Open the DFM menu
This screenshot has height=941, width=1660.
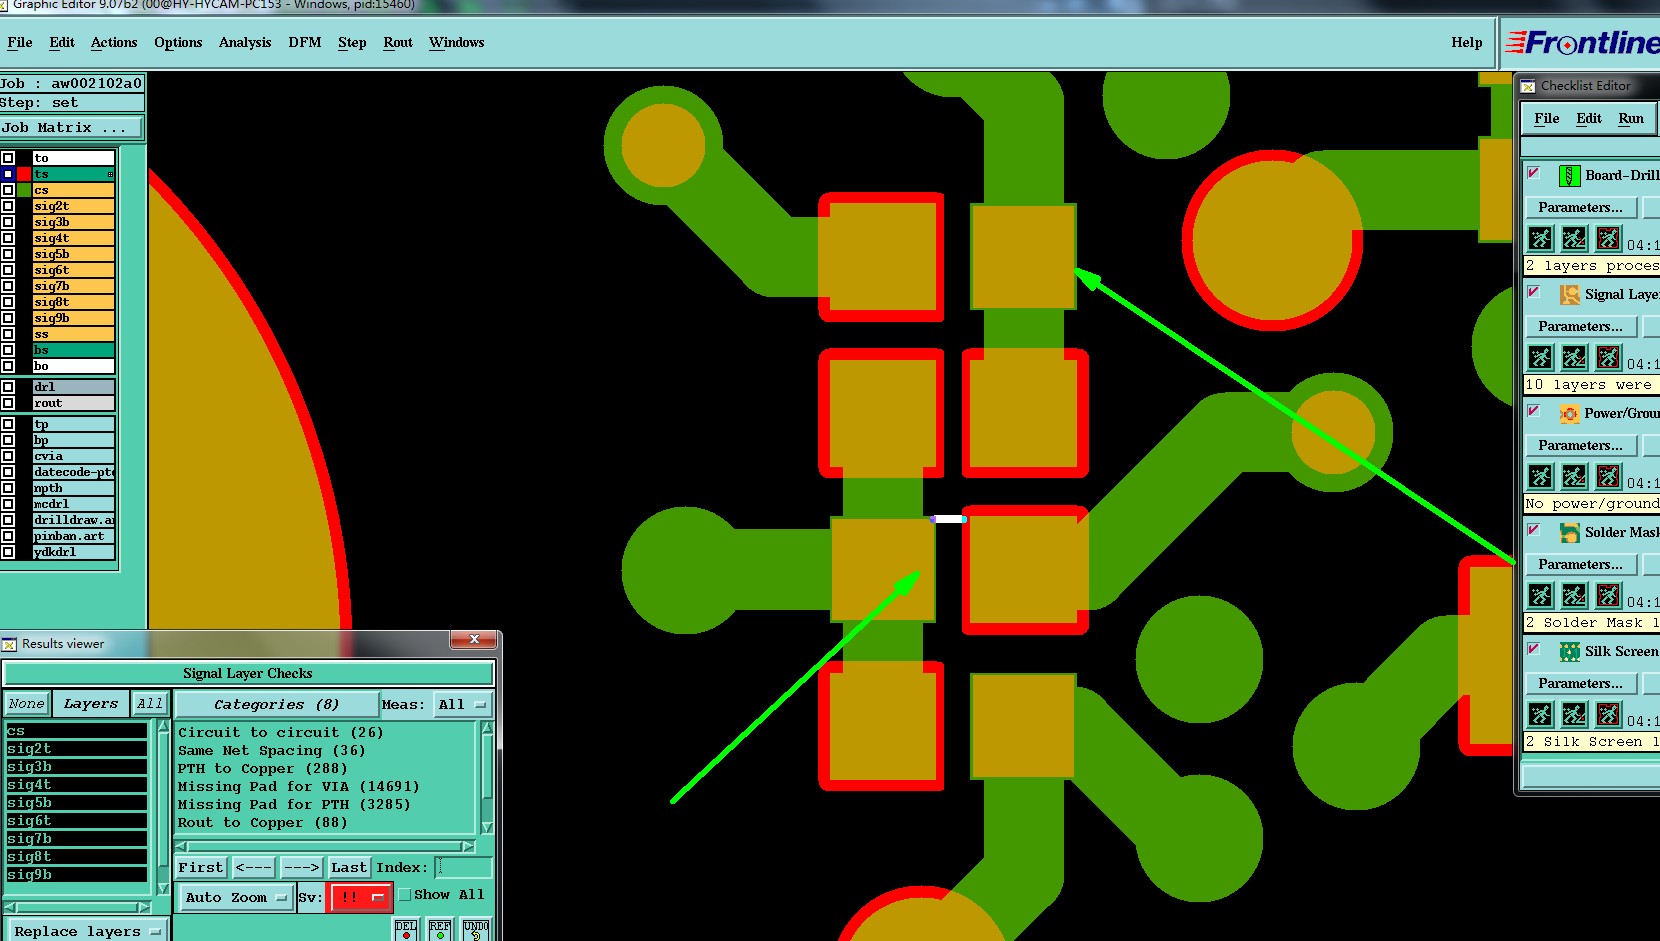click(305, 43)
